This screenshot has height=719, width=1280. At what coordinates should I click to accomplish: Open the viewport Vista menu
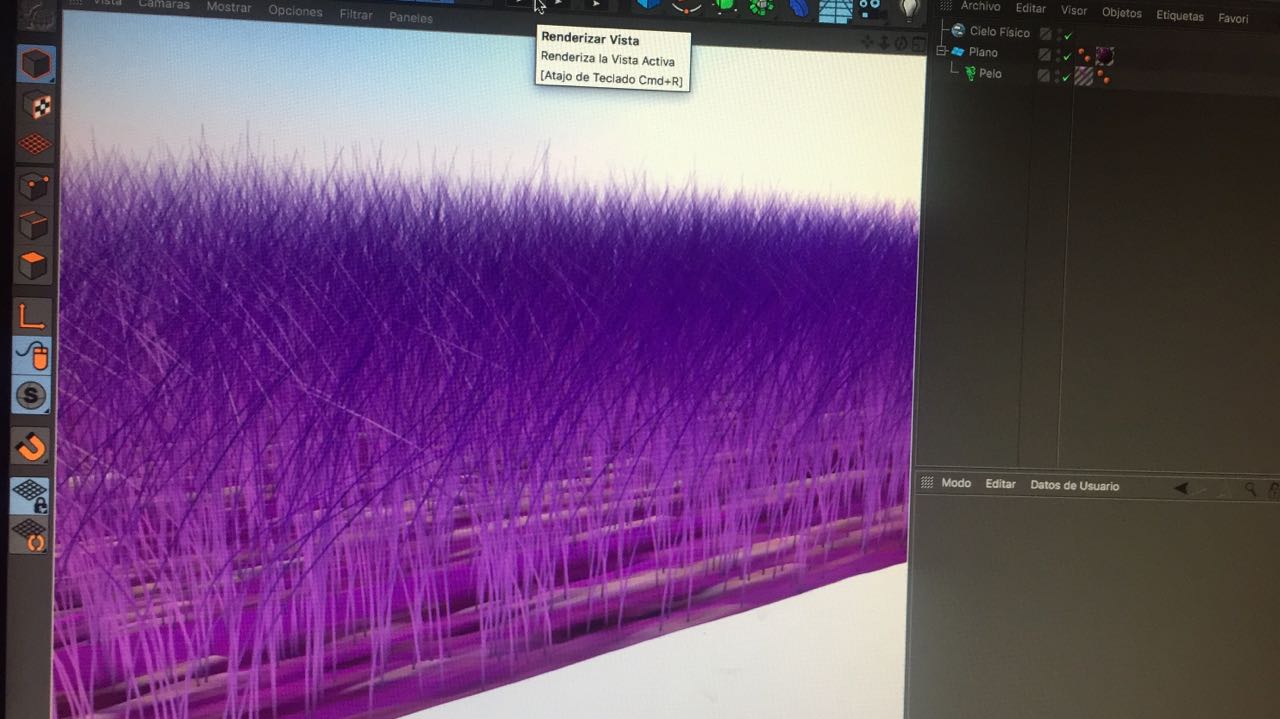(107, 3)
